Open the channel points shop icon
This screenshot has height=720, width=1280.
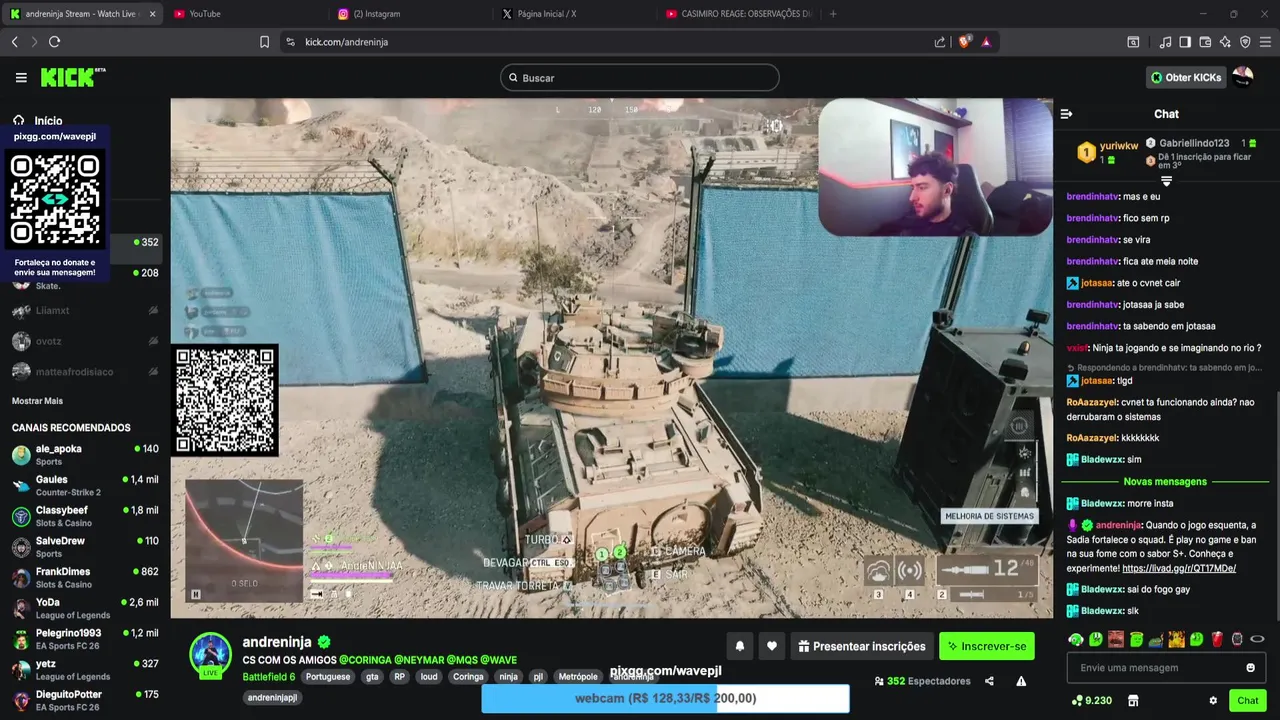point(1133,701)
